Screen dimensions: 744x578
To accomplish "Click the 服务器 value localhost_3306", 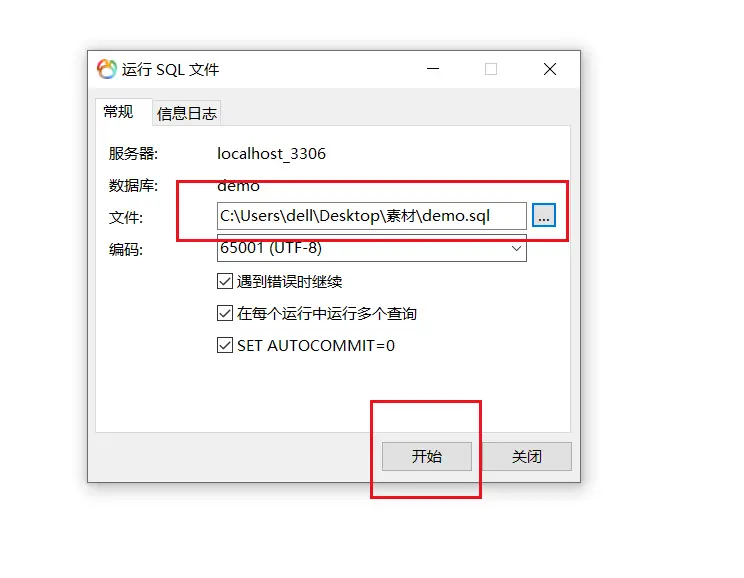I will tap(271, 154).
